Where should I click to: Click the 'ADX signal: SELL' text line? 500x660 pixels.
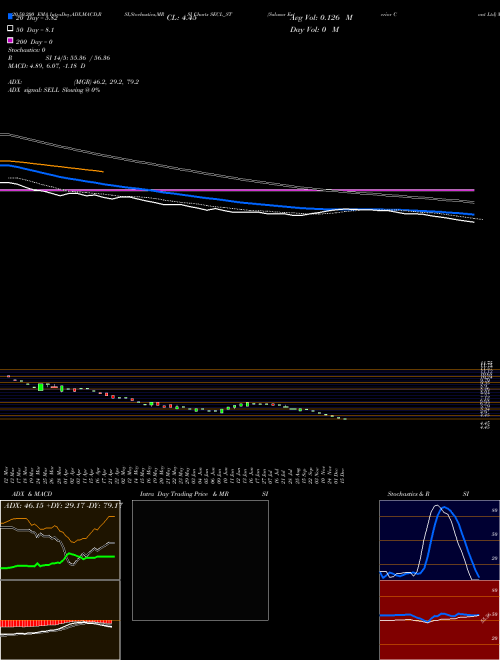pos(54,90)
